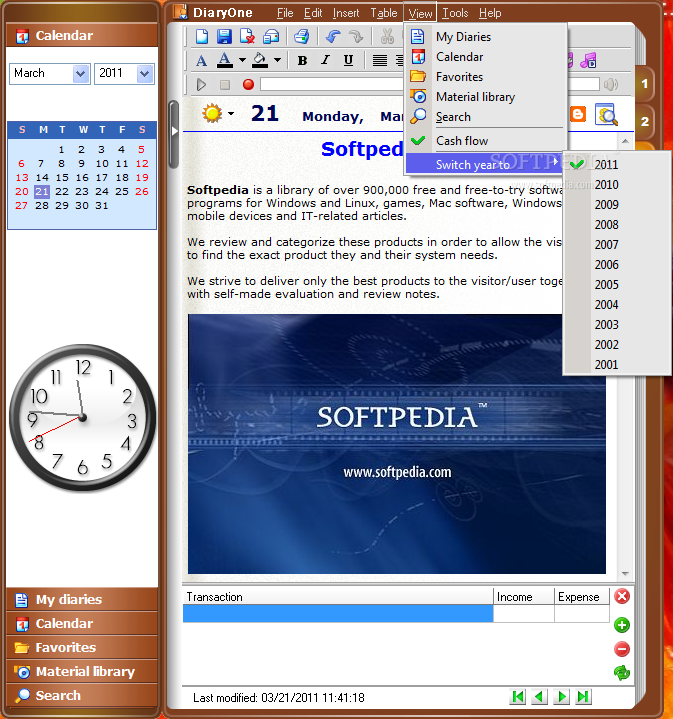Start recording with the red record button
This screenshot has height=719, width=673.
[x=248, y=84]
